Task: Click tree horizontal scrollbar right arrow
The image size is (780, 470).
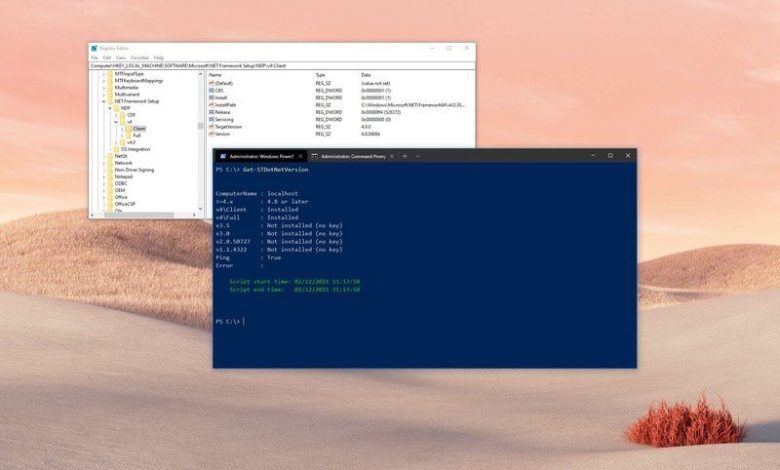Action: click(x=195, y=215)
